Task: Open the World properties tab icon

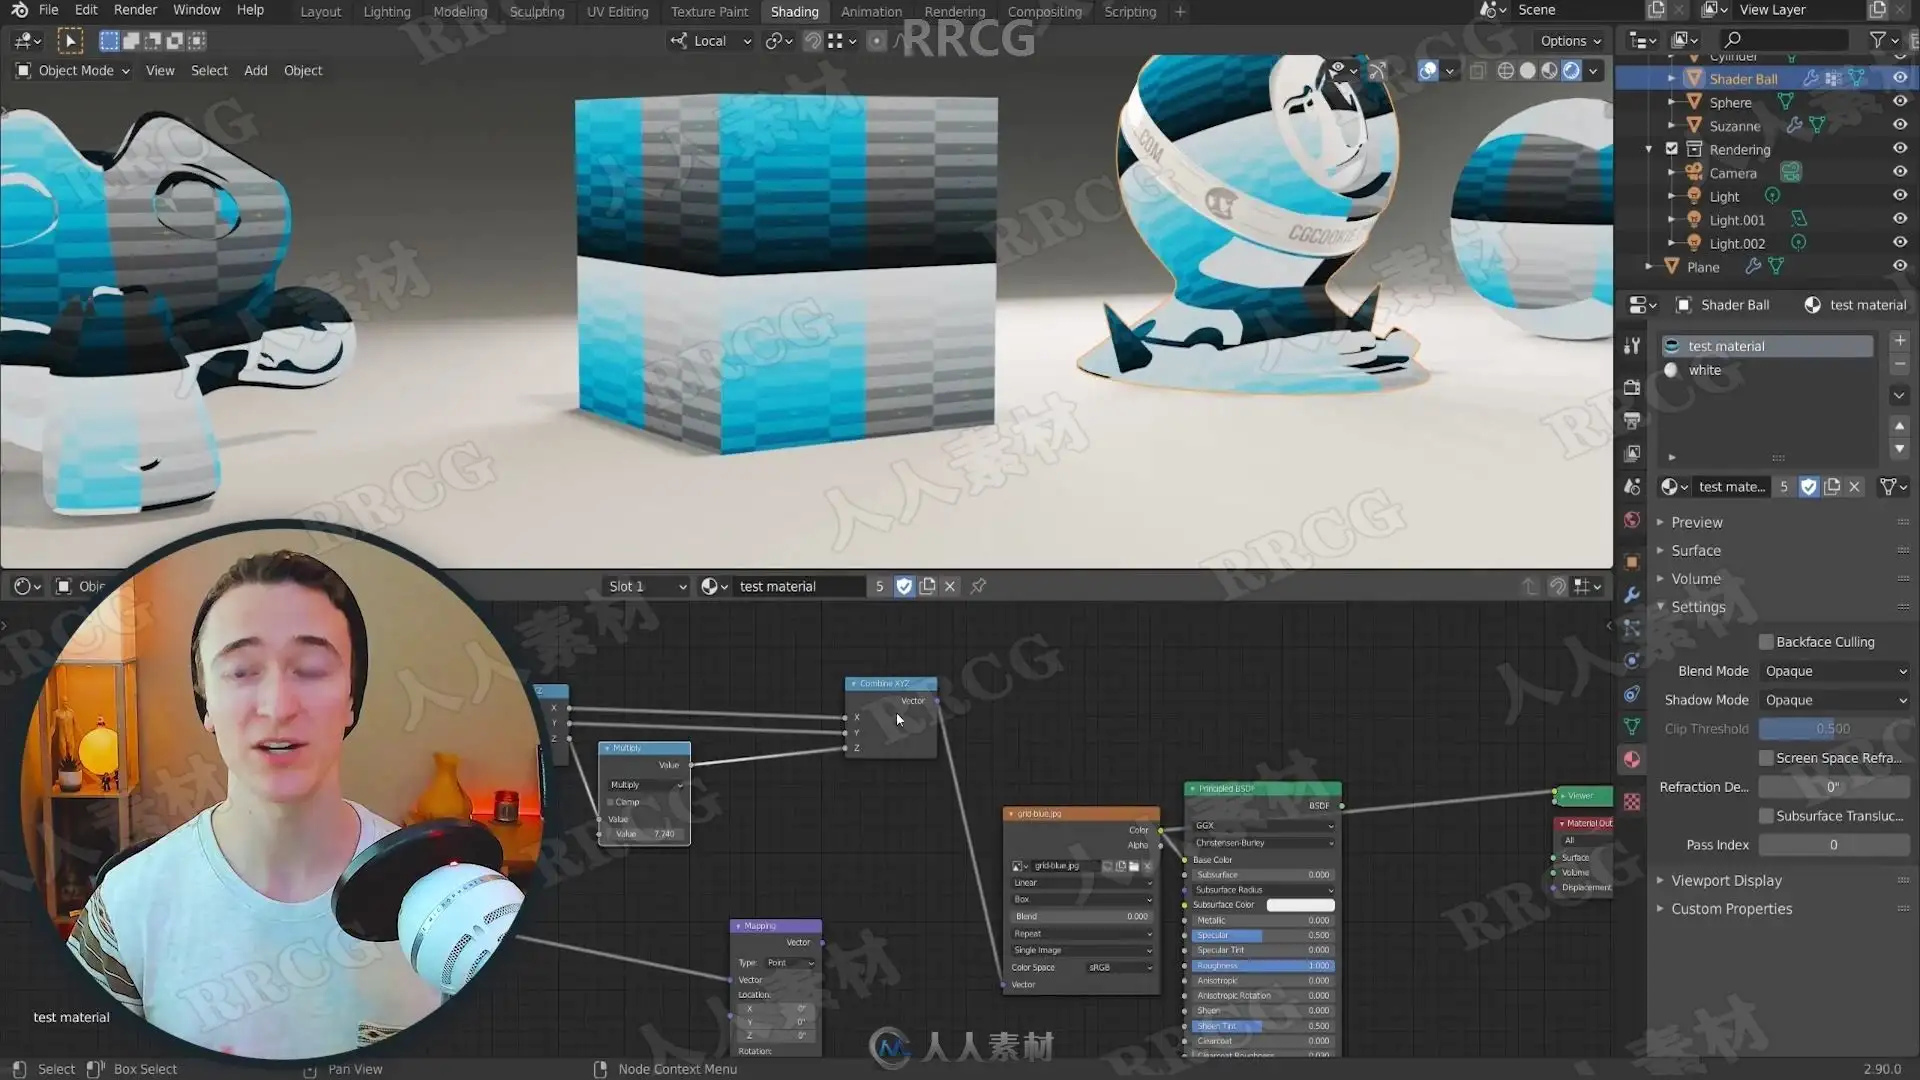Action: [1632, 520]
